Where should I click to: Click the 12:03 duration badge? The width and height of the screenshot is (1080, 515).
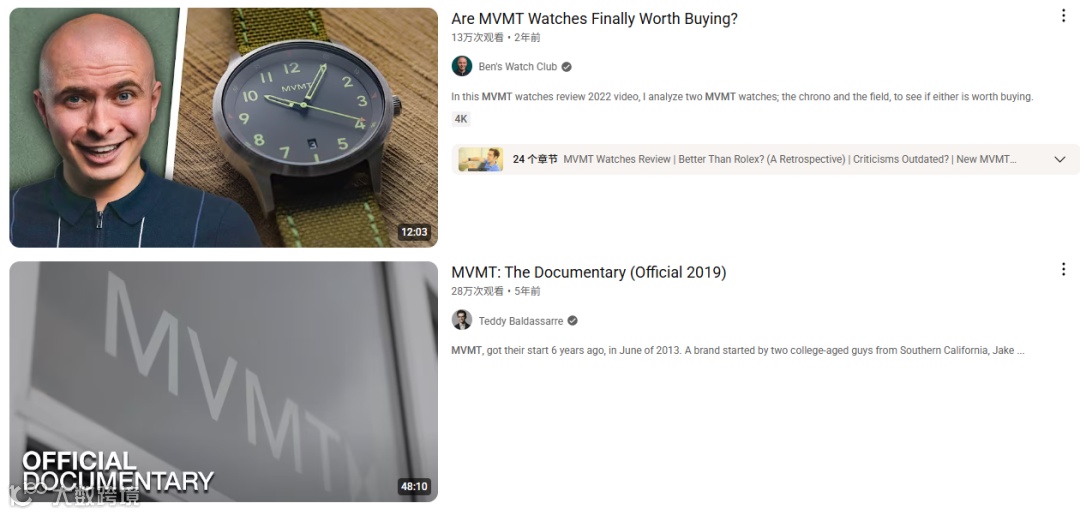point(414,232)
